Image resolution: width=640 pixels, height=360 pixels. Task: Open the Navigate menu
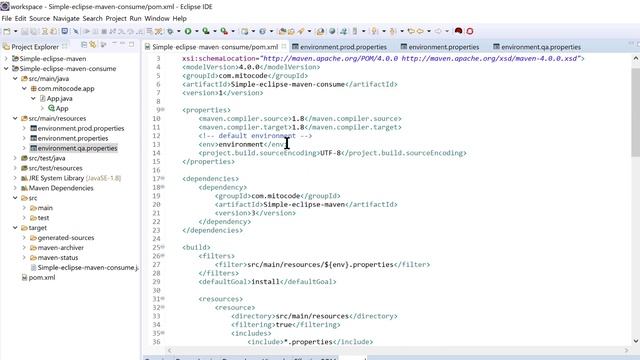pos(66,18)
